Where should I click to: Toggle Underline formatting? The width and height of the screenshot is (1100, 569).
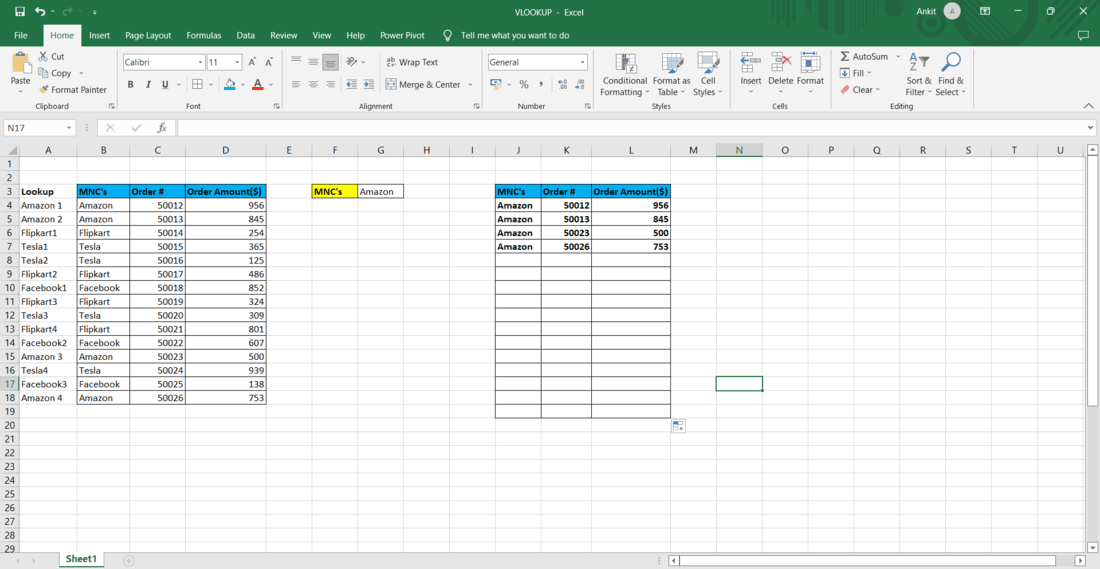tap(166, 84)
